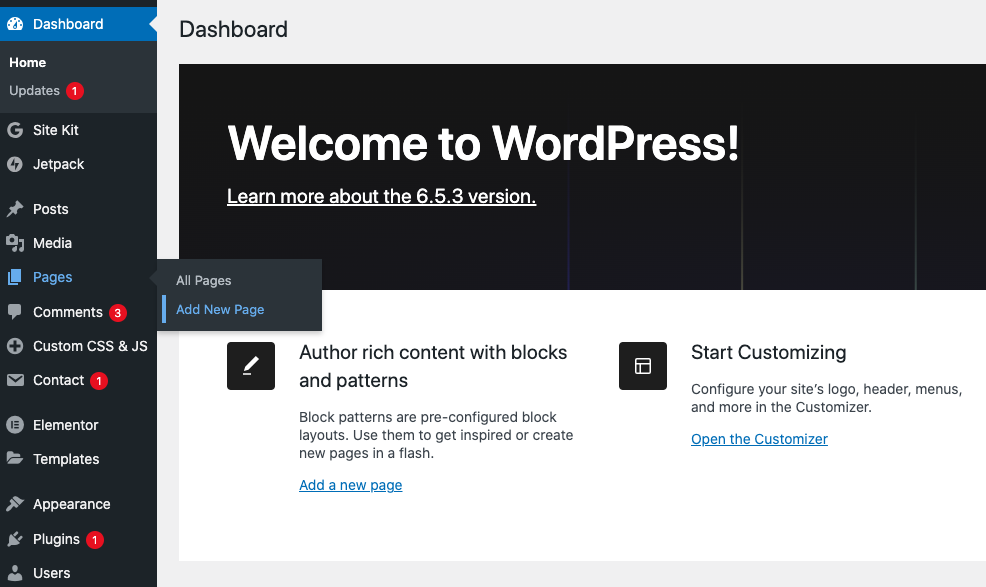Click the Site Kit Google G icon
The width and height of the screenshot is (986, 587).
point(15,130)
